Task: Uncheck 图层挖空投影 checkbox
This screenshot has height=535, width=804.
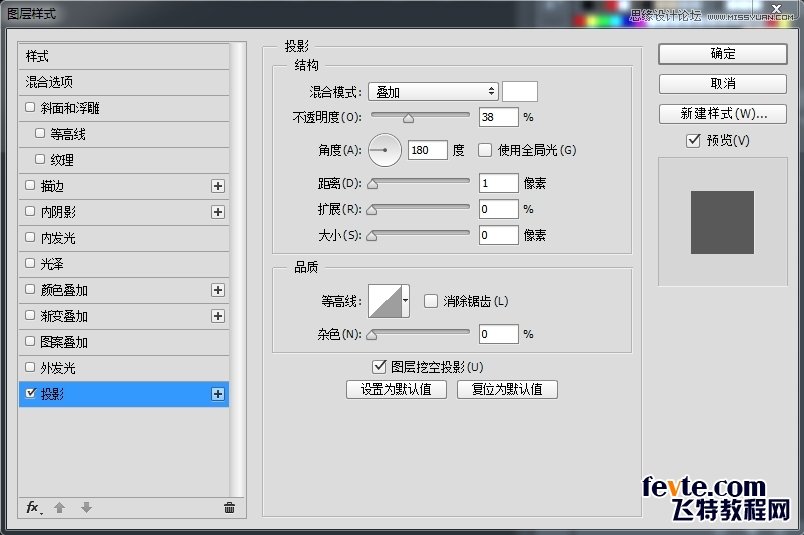Action: click(379, 367)
